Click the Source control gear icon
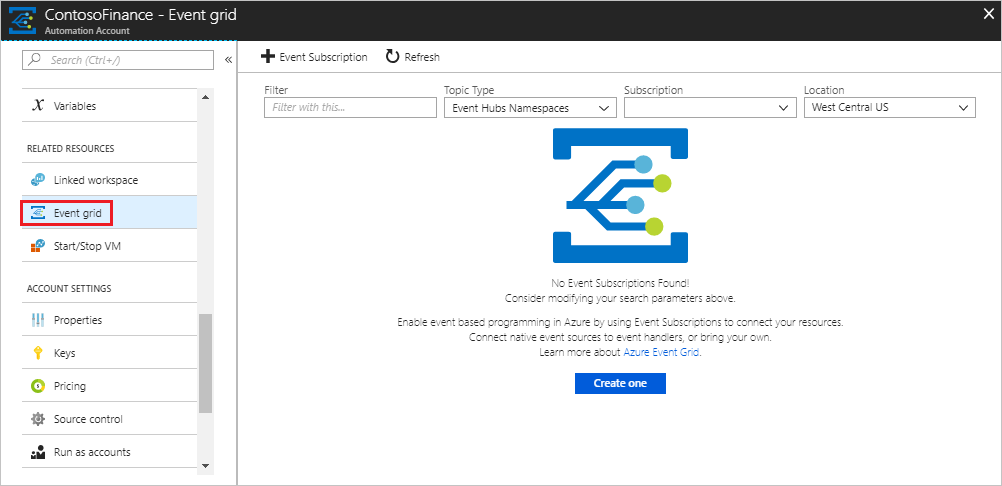This screenshot has width=1002, height=486. (x=38, y=419)
